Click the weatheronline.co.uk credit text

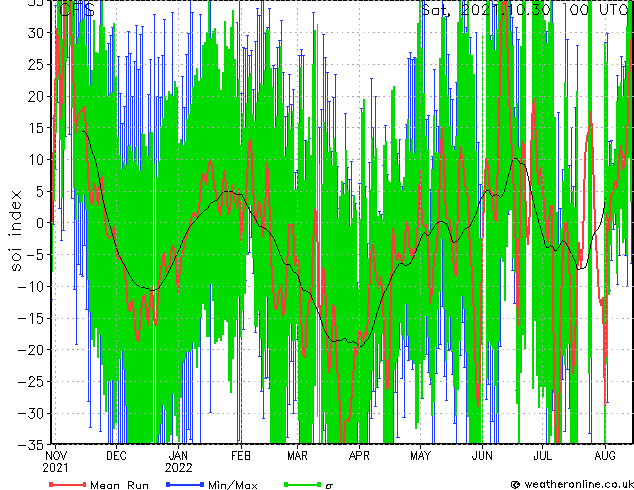(572, 484)
